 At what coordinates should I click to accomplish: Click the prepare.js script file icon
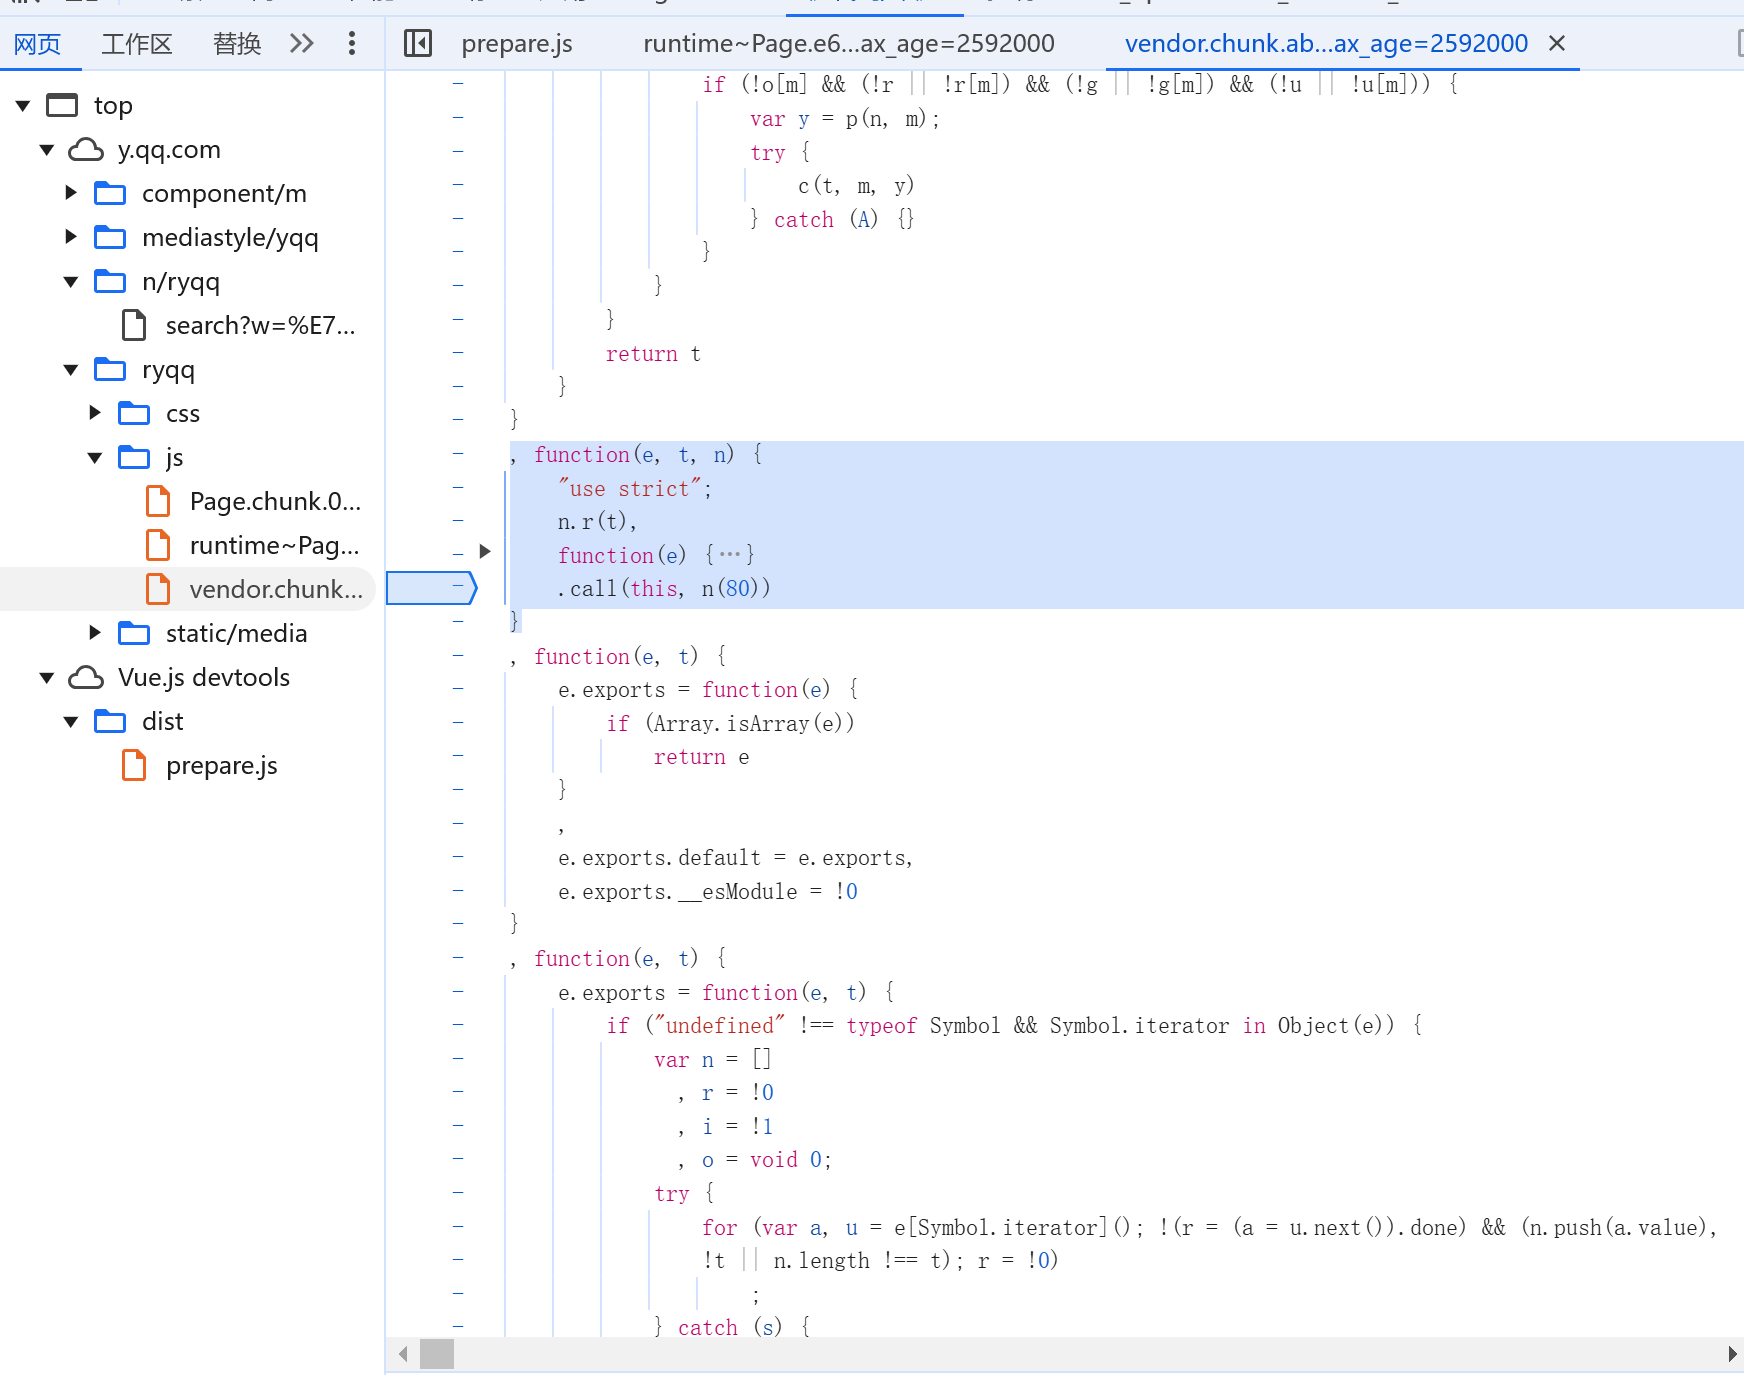pos(134,765)
